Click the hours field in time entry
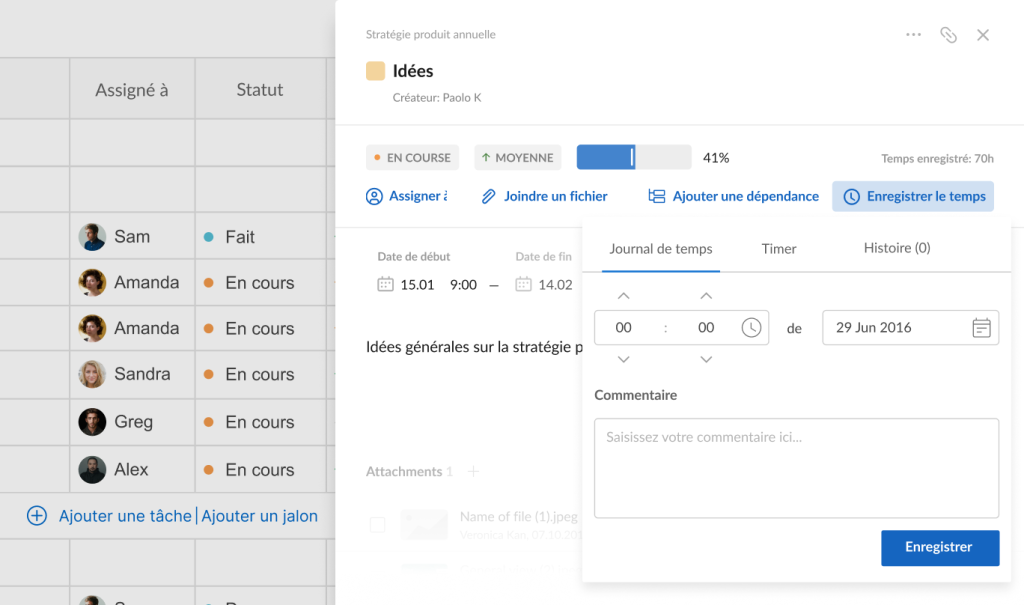This screenshot has height=605, width=1024. point(624,327)
